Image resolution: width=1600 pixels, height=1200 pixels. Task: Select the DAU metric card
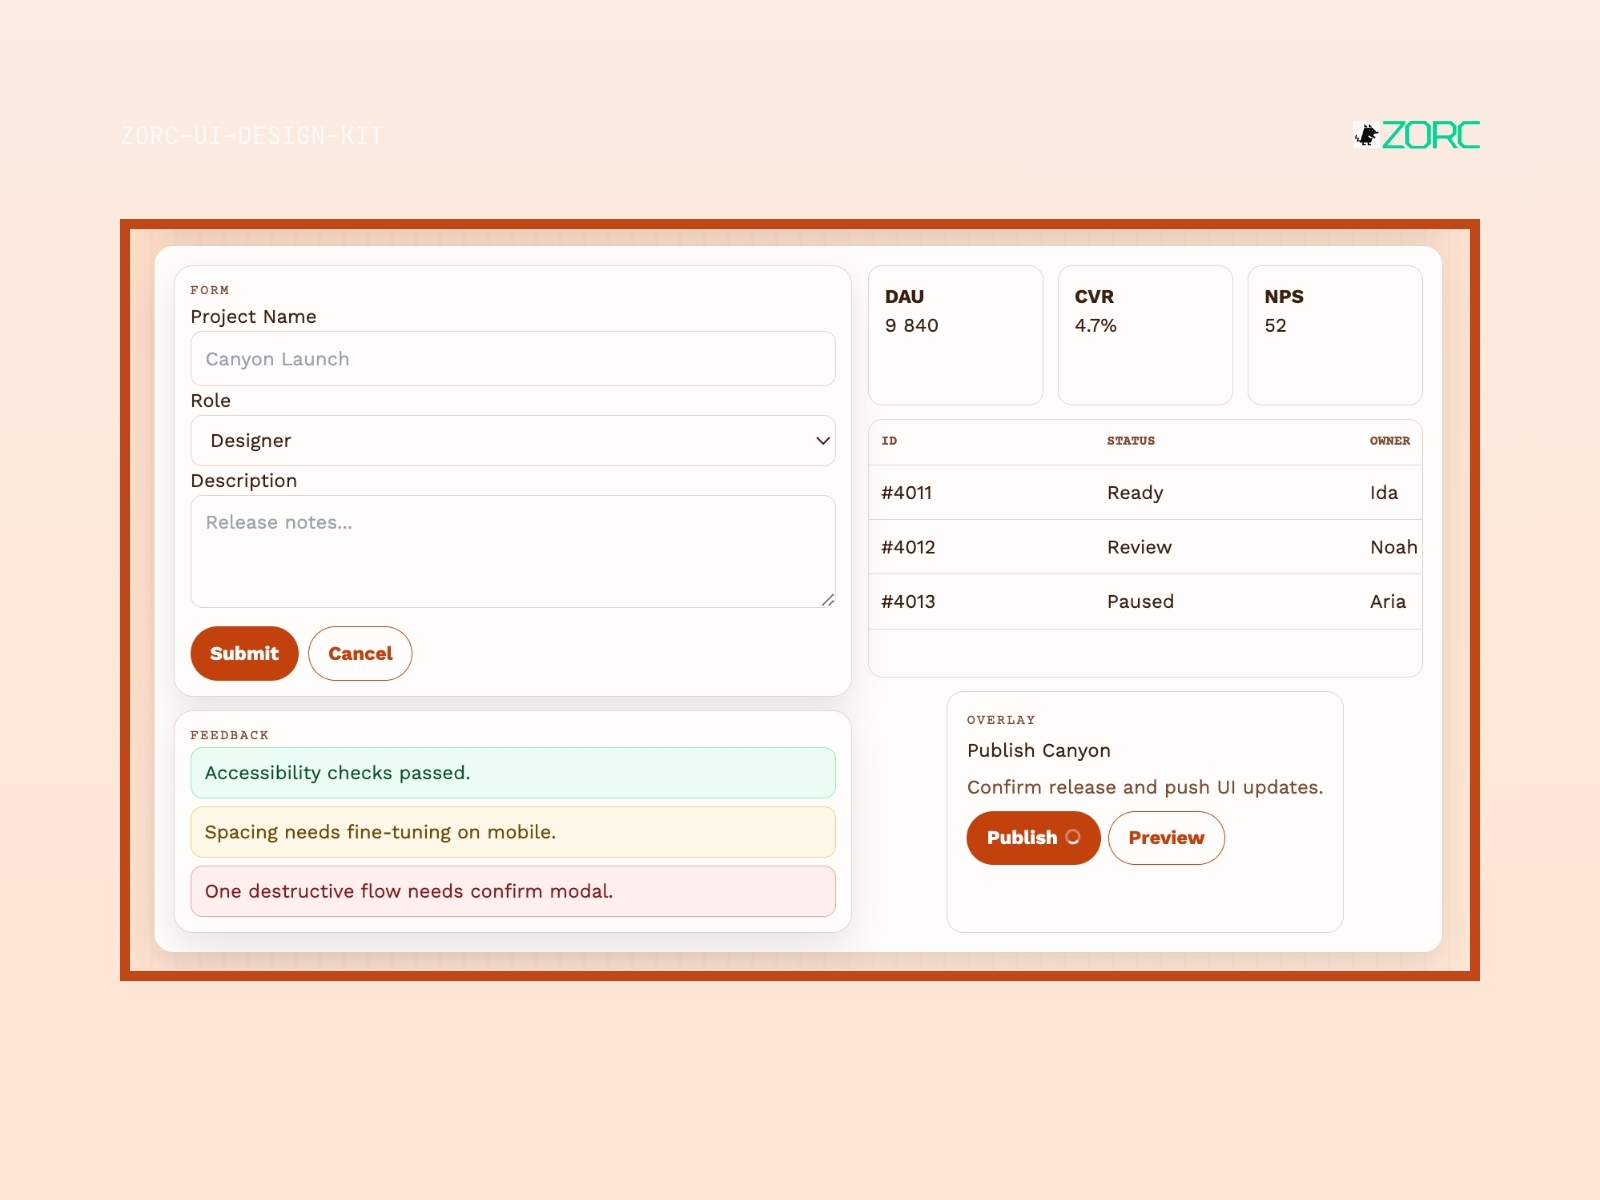tap(956, 335)
